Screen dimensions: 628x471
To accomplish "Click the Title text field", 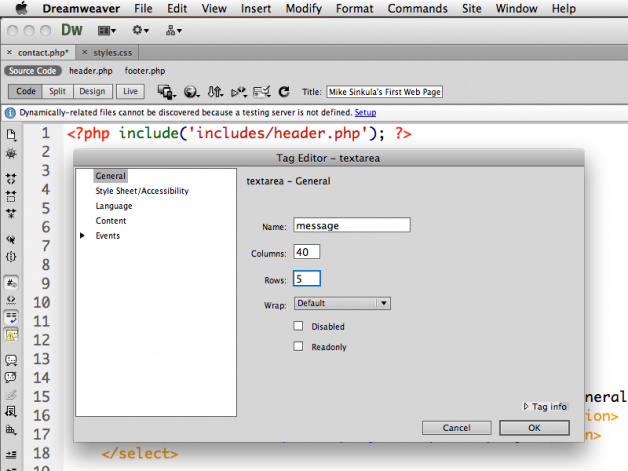I will click(384, 92).
